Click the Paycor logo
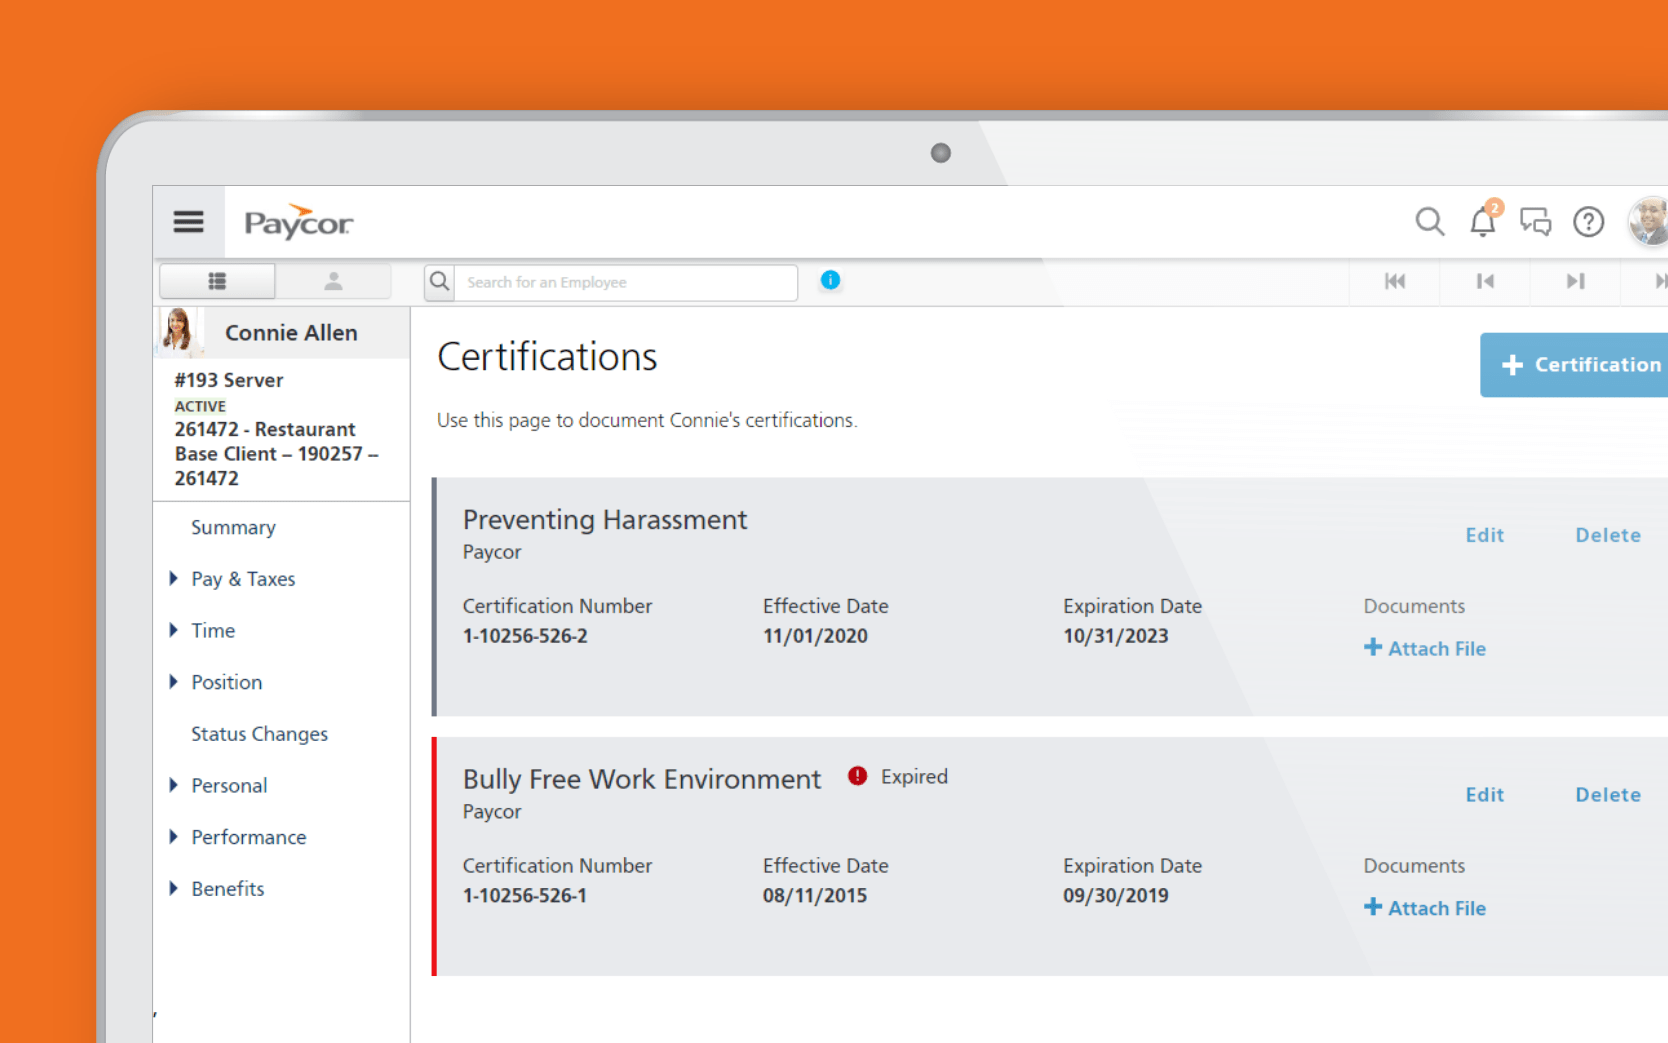 coord(298,222)
